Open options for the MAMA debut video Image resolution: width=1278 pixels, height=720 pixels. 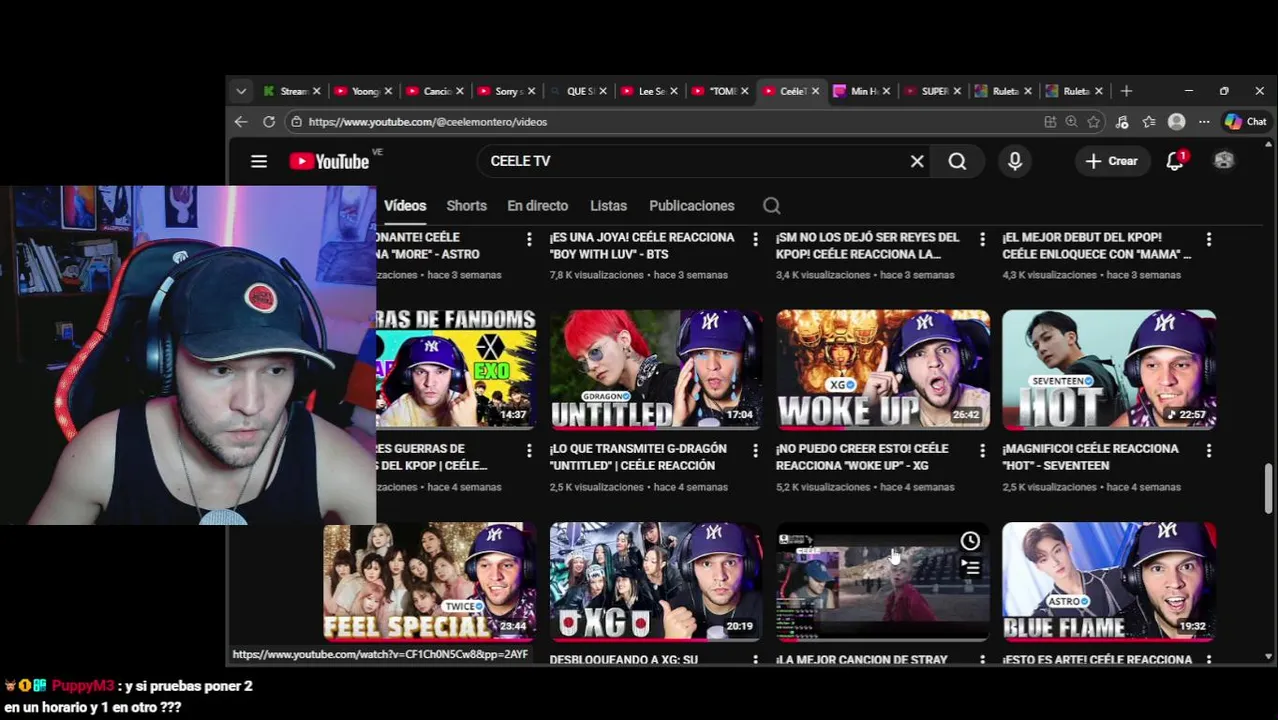click(1209, 239)
